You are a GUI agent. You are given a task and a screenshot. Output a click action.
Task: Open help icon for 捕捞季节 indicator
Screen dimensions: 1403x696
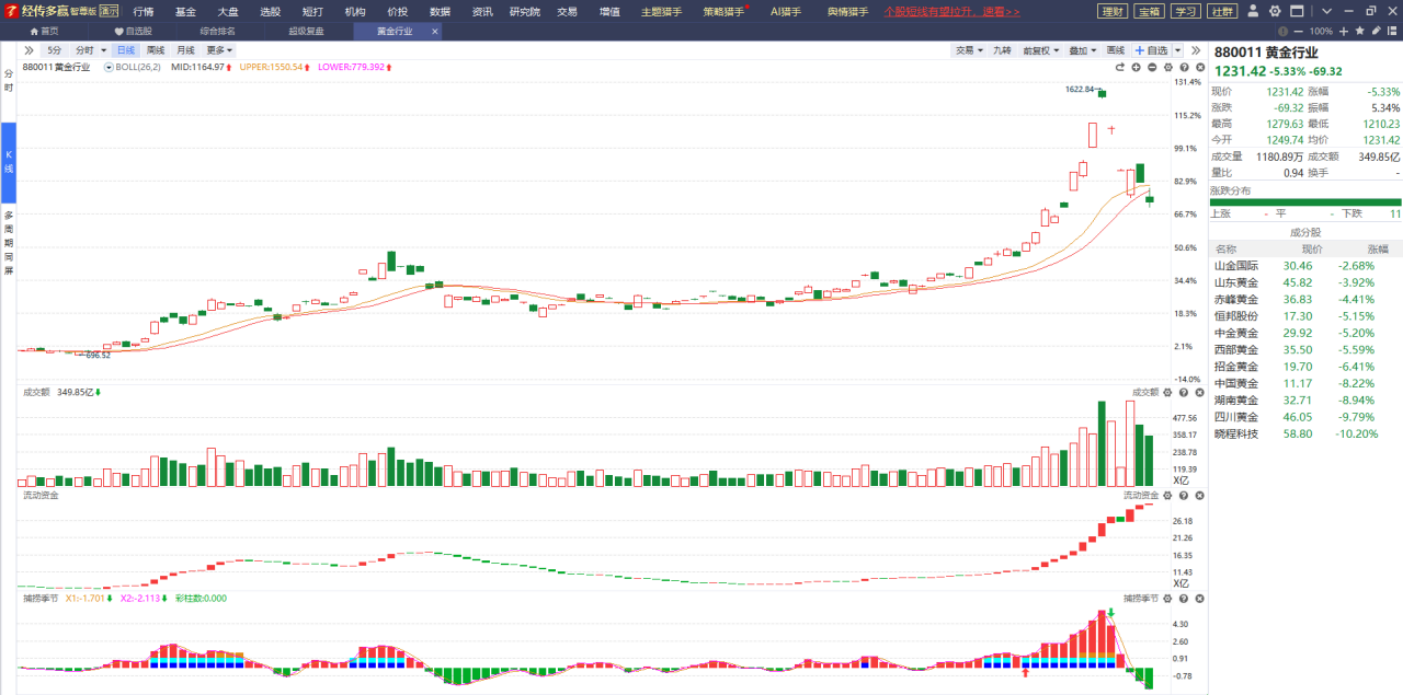[1183, 598]
